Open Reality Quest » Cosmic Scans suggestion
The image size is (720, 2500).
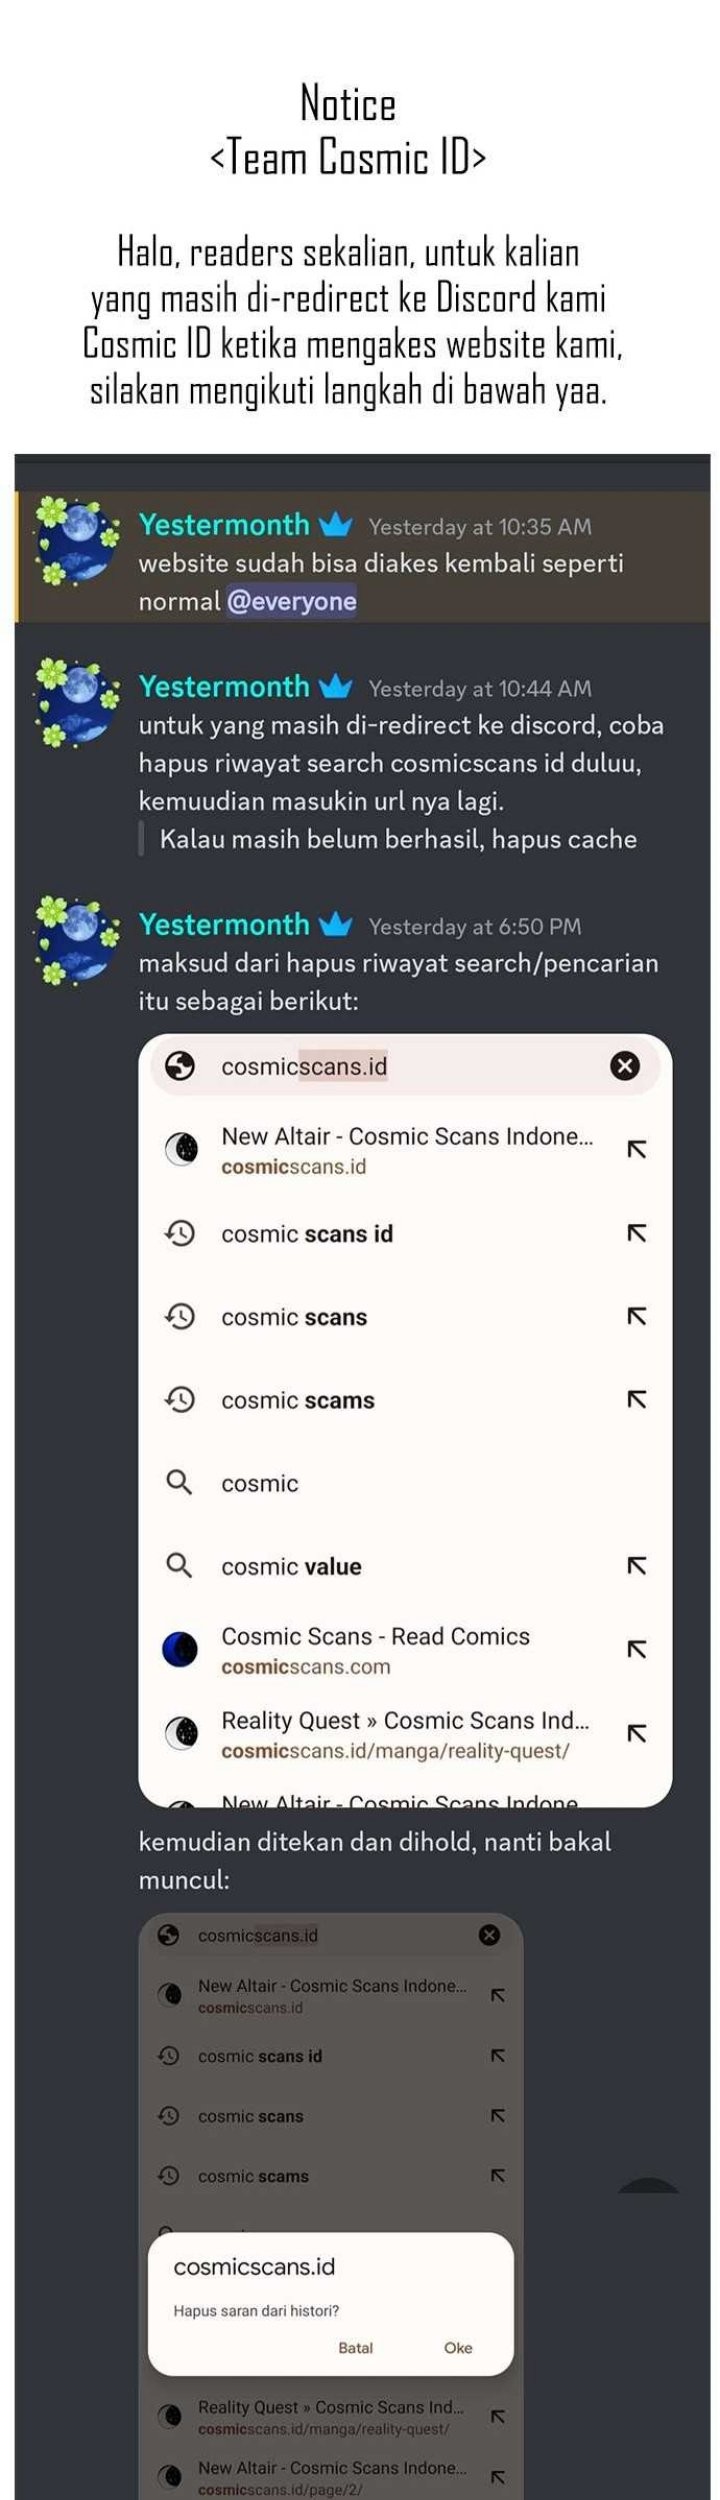pyautogui.click(x=405, y=1733)
